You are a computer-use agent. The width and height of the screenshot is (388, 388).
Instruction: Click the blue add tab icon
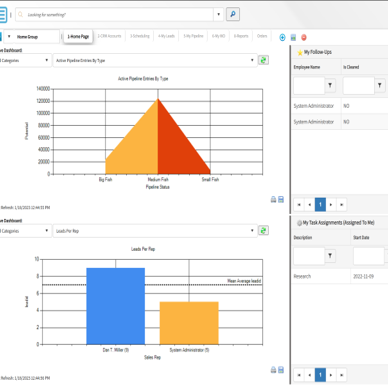pos(282,37)
